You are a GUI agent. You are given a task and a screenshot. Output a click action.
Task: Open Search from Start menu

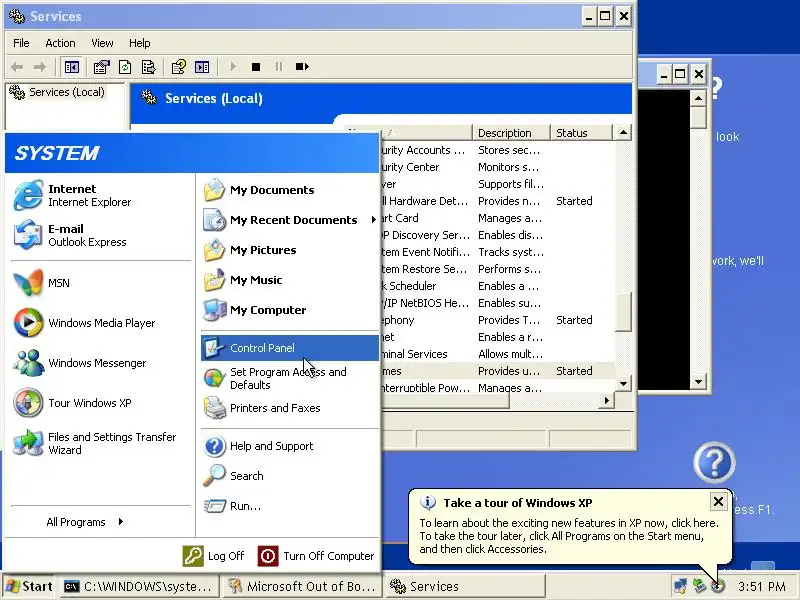[289, 476]
